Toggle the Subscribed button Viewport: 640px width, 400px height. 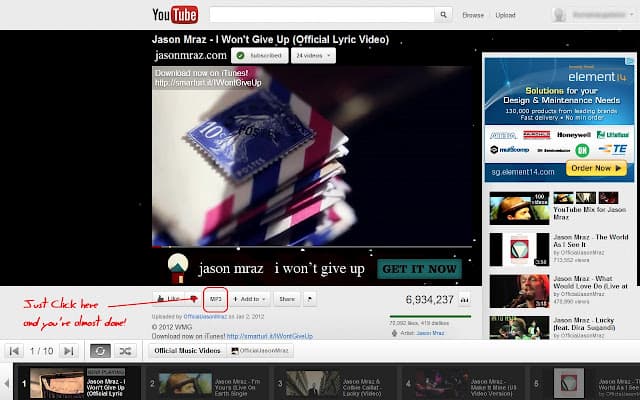258,56
